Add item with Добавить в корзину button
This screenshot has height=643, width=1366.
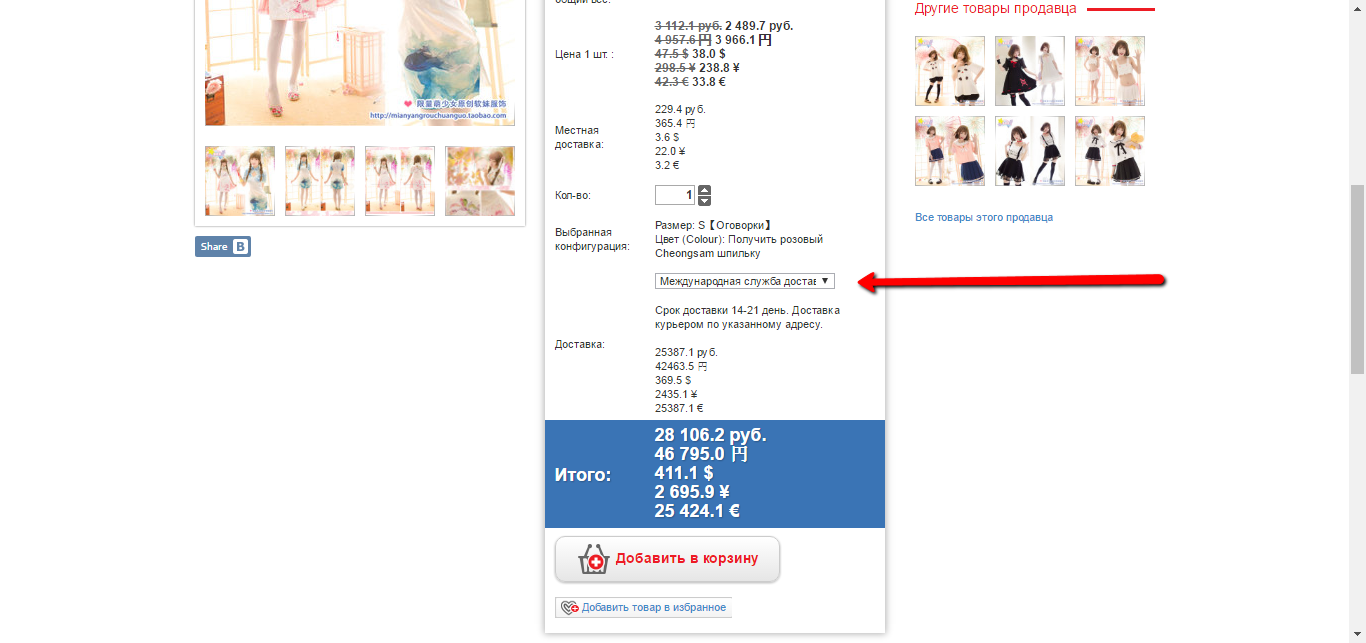668,559
